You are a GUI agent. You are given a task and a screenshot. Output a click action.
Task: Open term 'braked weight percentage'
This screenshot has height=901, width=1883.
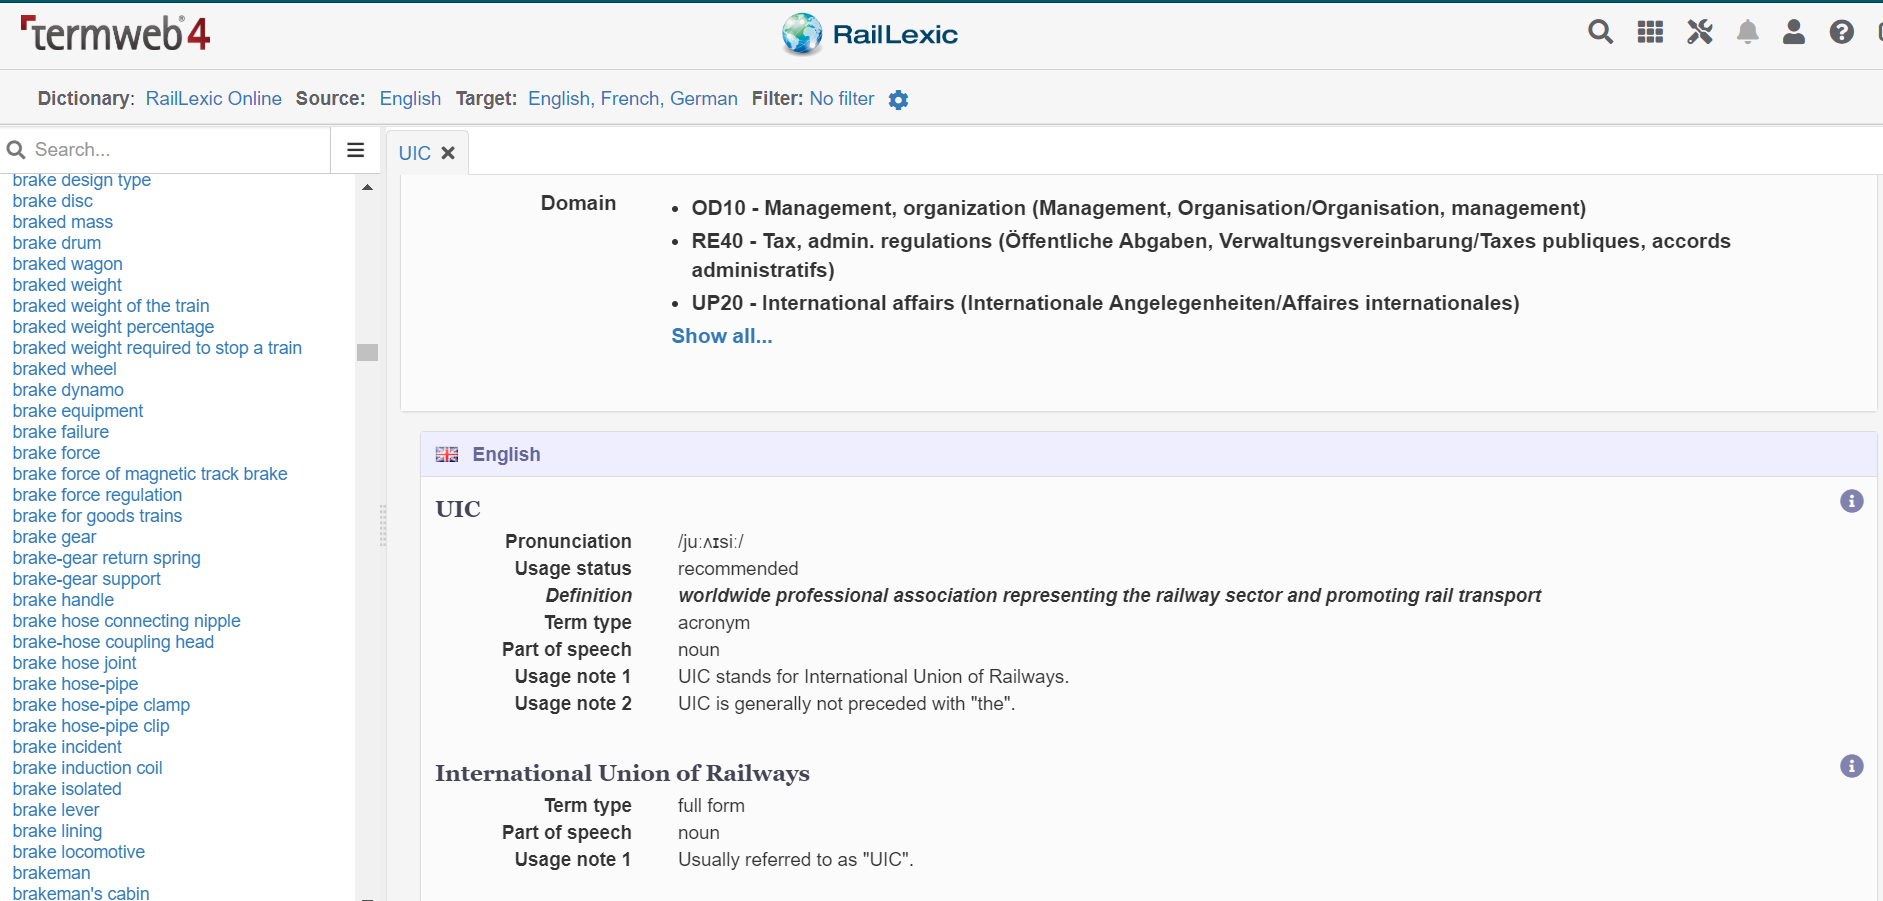click(x=113, y=327)
